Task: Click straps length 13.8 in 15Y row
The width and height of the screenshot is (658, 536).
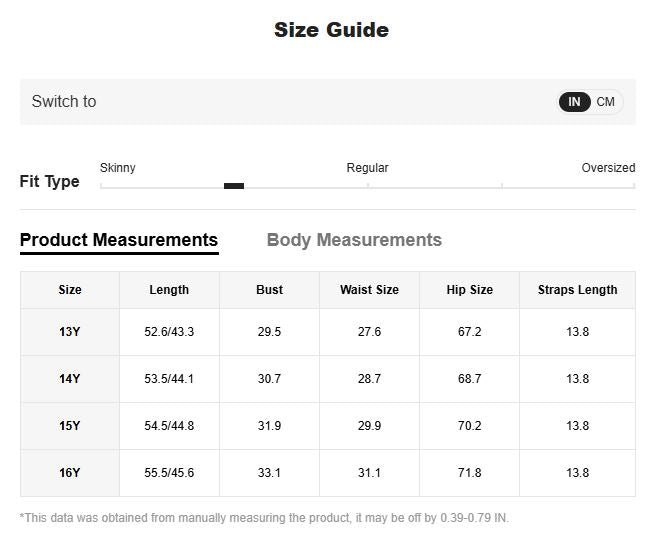Action: [x=577, y=426]
